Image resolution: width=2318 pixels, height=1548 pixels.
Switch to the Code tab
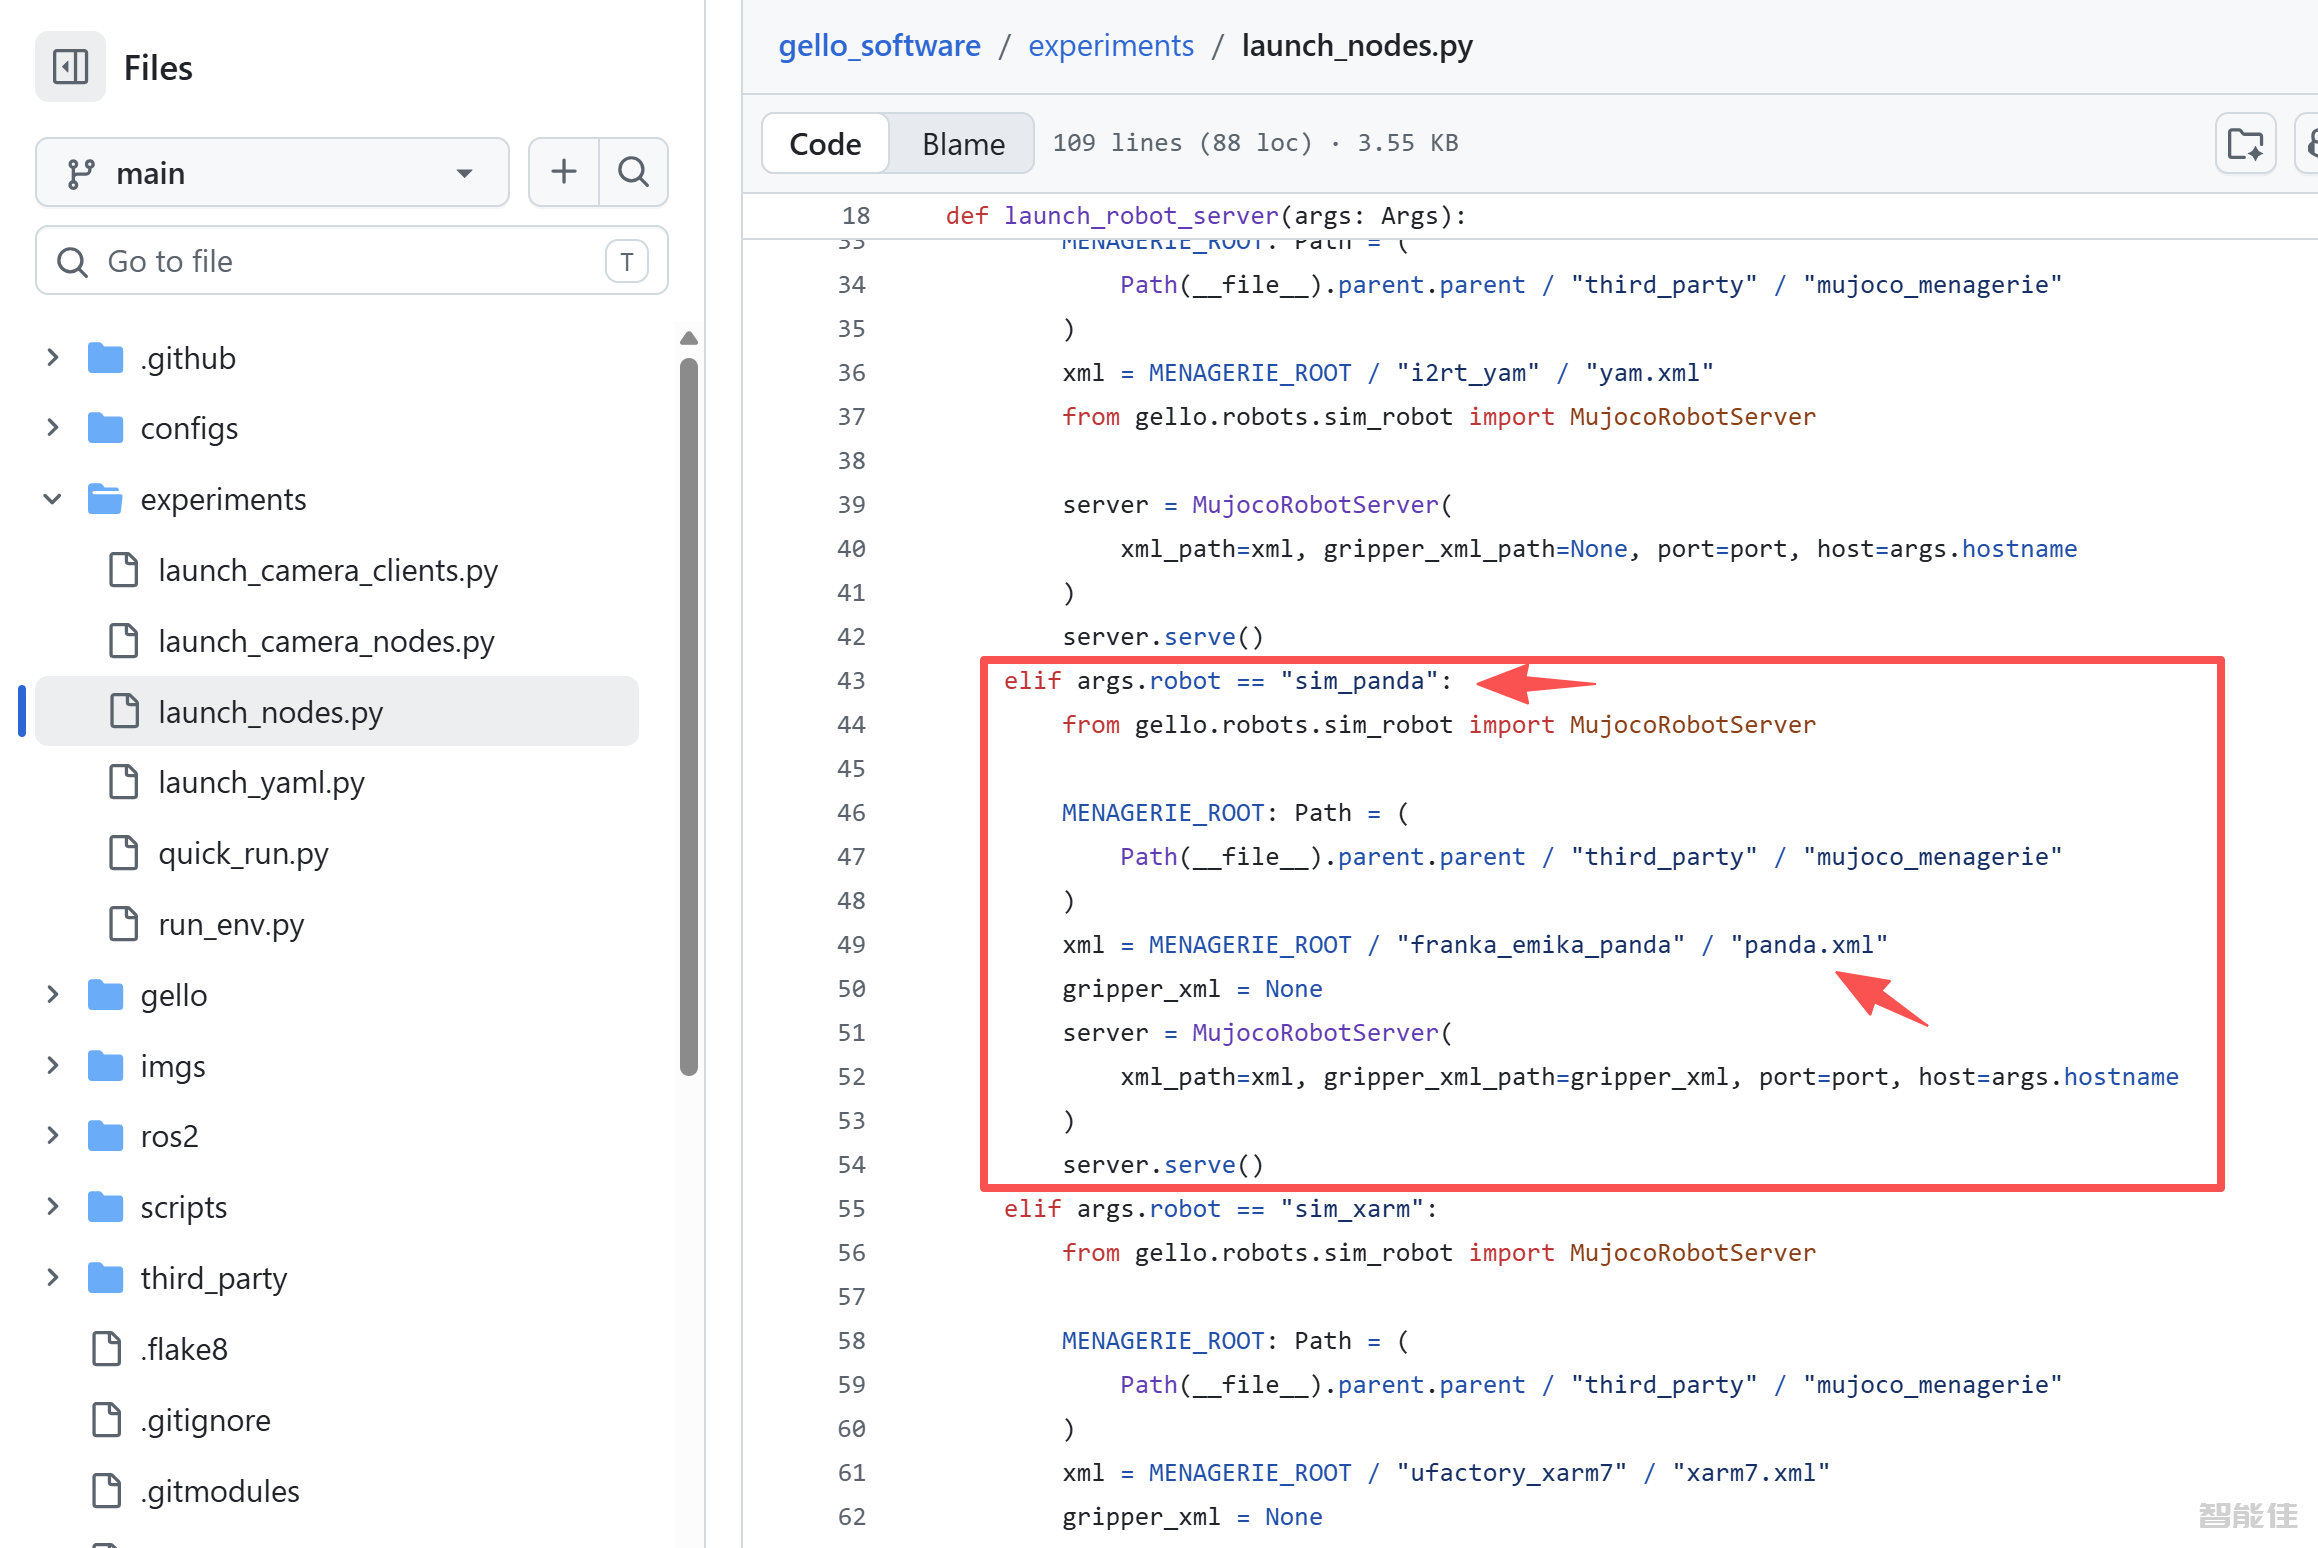pyautogui.click(x=825, y=144)
